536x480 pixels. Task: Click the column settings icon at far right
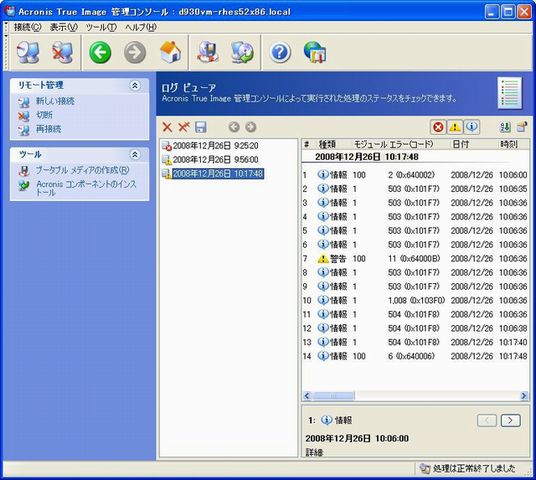point(522,127)
